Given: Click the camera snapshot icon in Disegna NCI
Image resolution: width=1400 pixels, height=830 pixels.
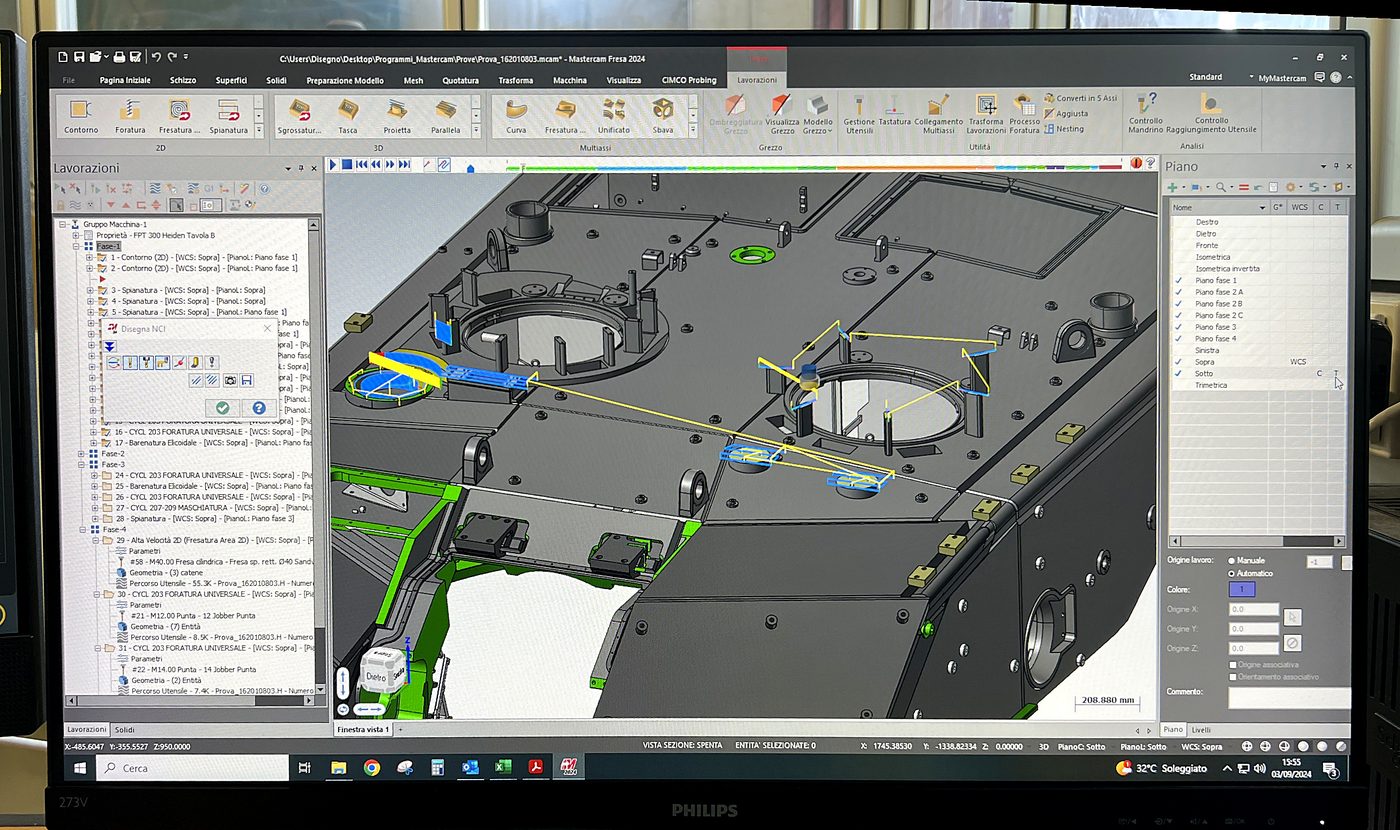Looking at the screenshot, I should pos(230,380).
